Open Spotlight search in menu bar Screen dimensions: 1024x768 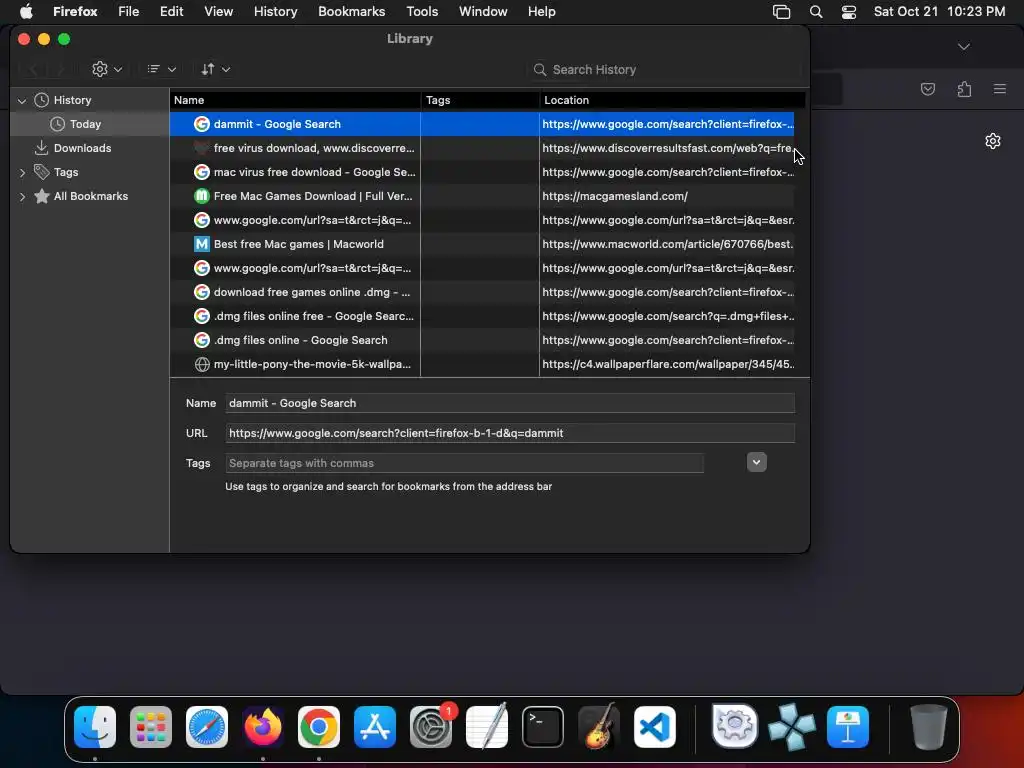(816, 12)
